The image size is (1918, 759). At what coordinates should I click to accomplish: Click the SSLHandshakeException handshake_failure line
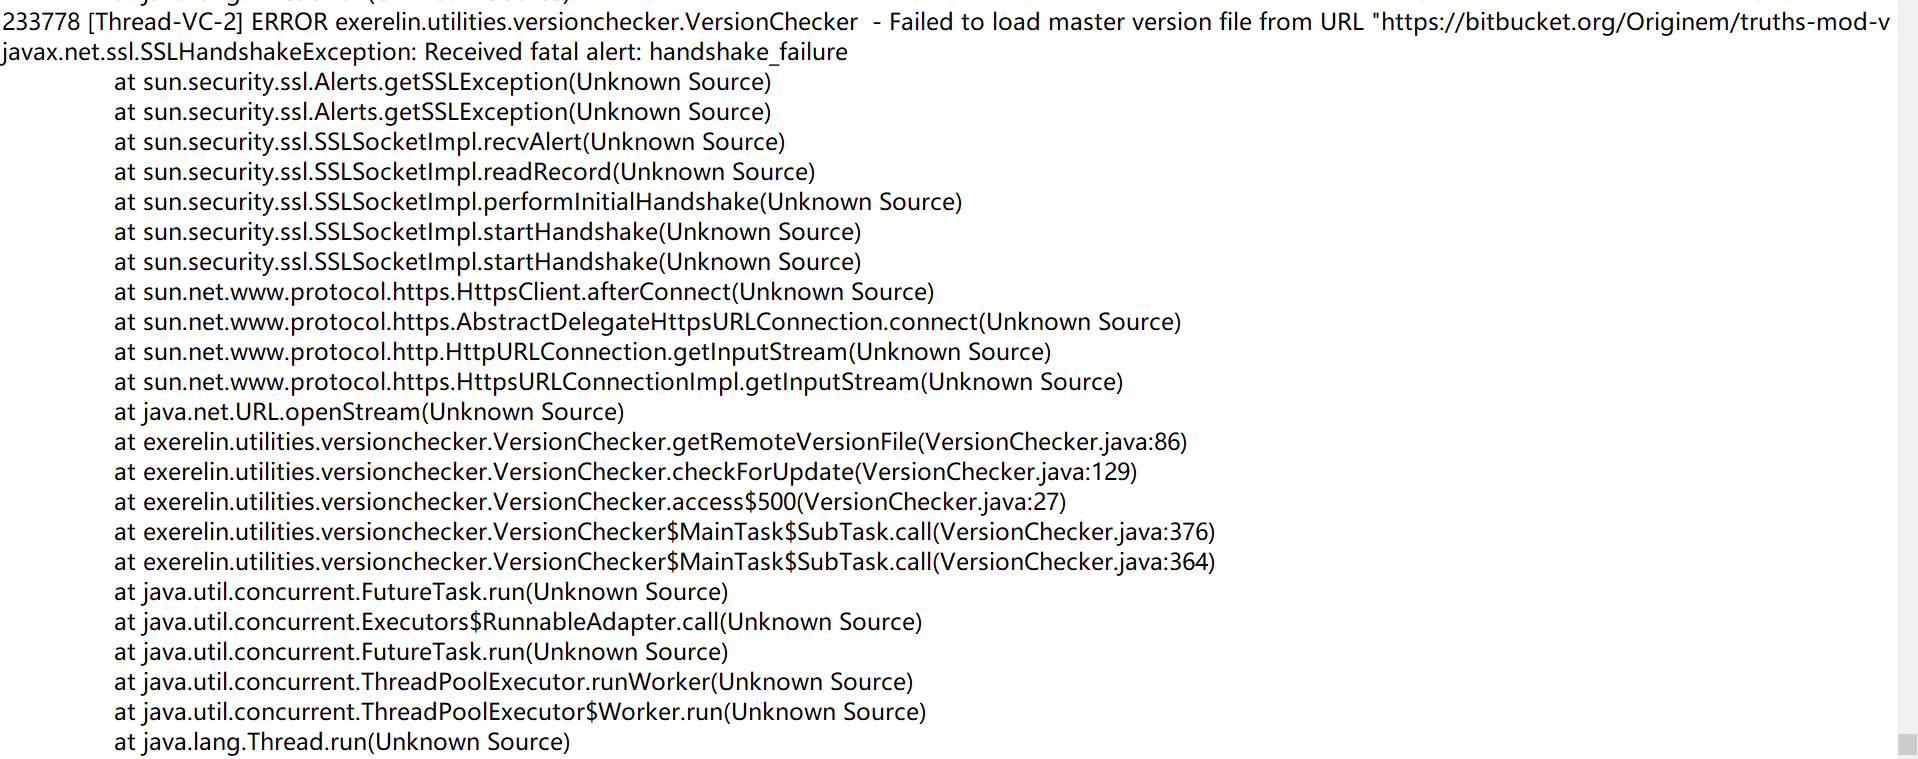[x=425, y=52]
